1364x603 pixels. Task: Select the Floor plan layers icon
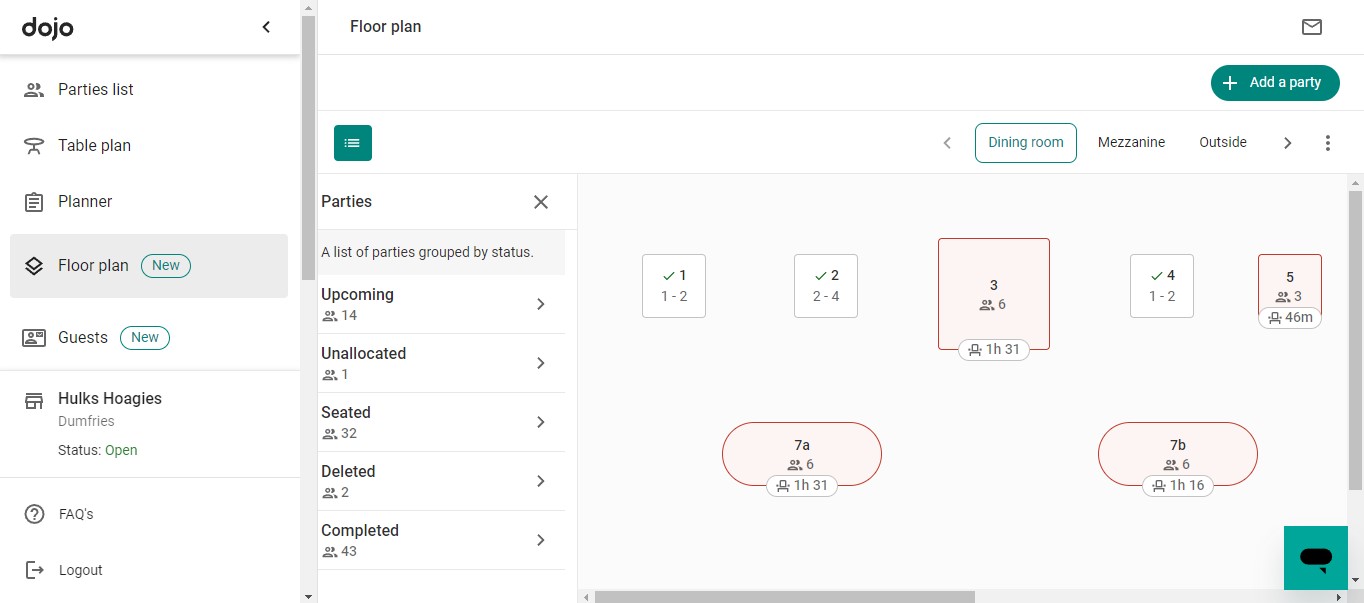coord(33,265)
